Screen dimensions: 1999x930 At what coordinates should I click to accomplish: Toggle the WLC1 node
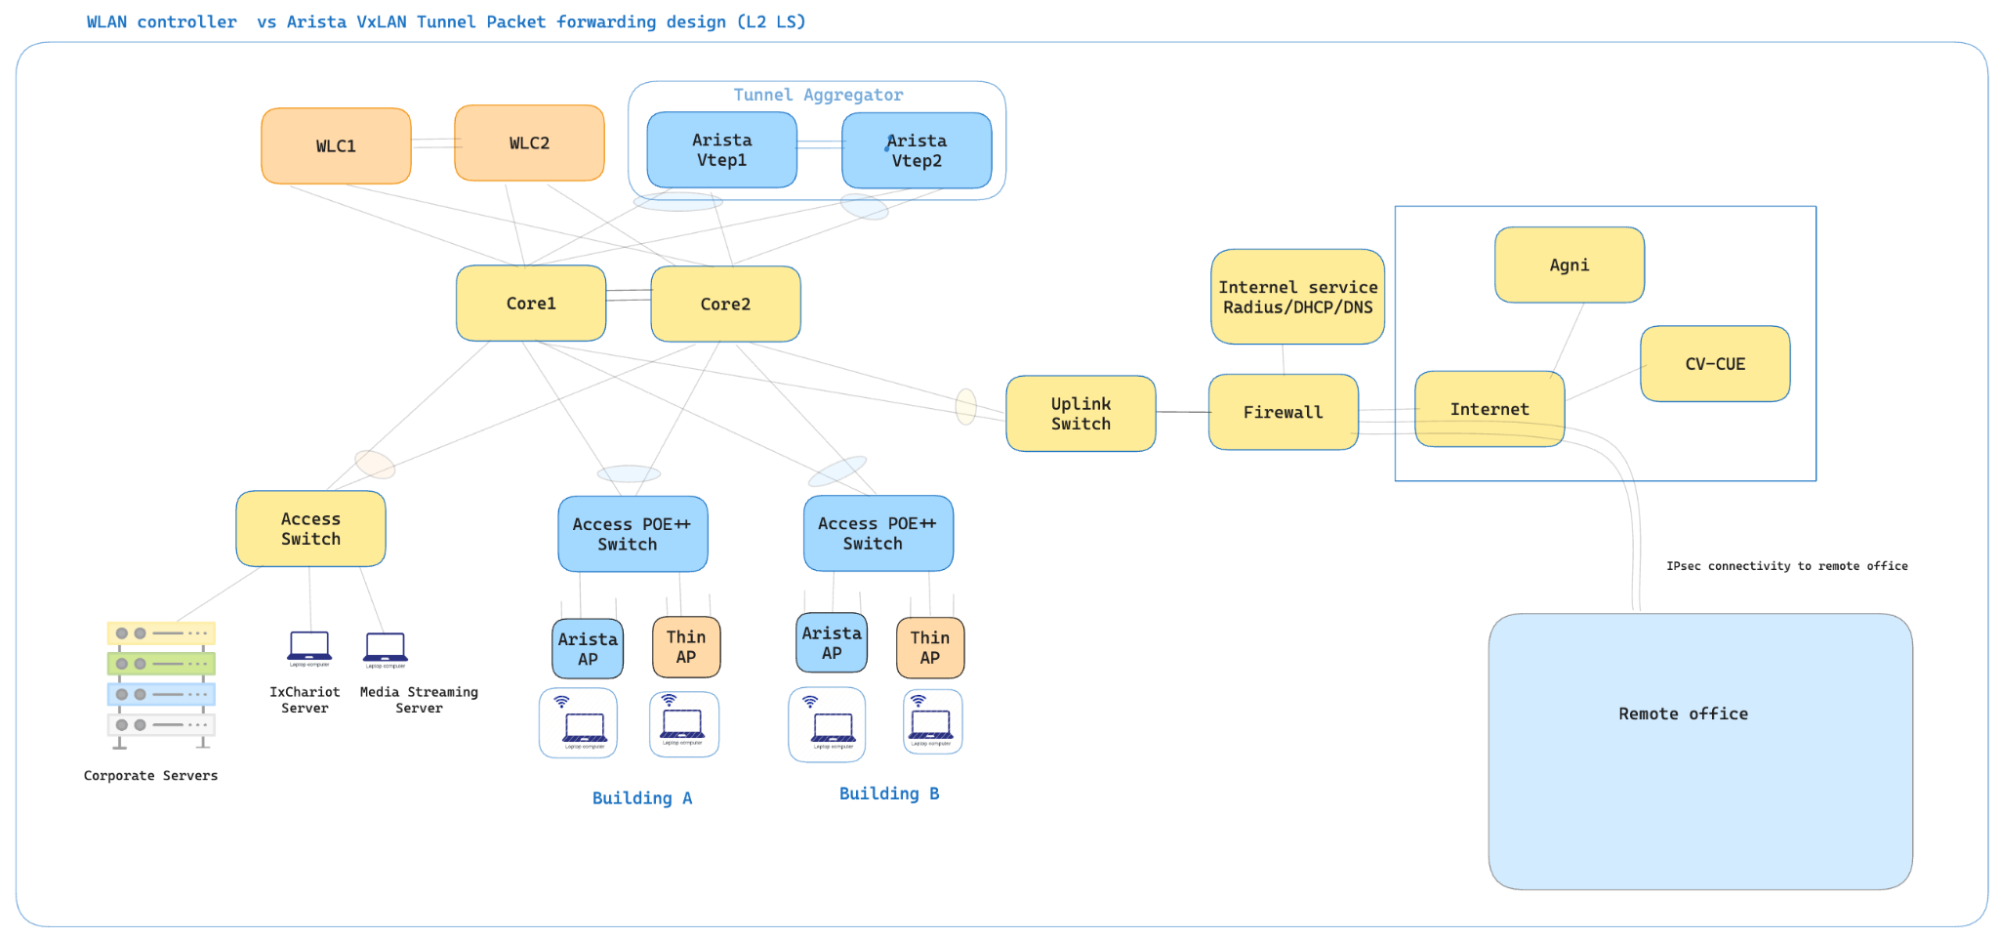pyautogui.click(x=335, y=144)
